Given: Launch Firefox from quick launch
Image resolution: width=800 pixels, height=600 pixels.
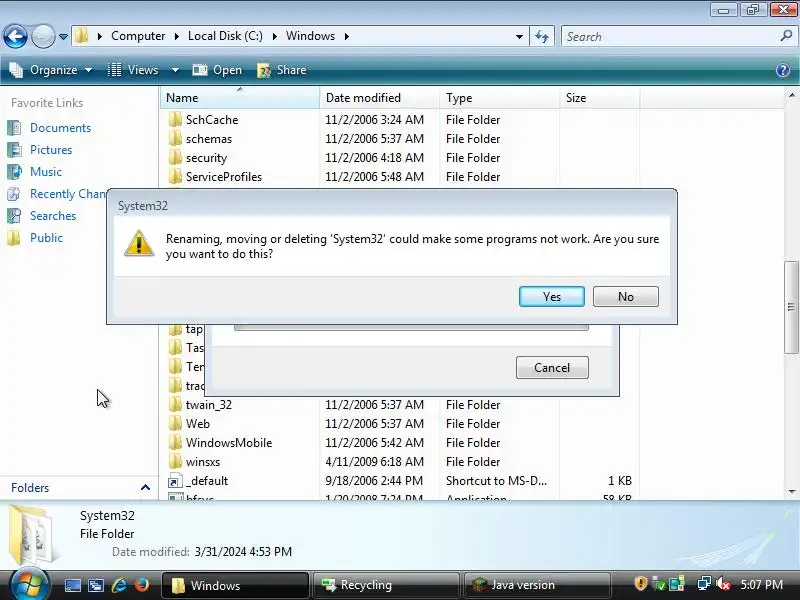Looking at the screenshot, I should point(142,585).
